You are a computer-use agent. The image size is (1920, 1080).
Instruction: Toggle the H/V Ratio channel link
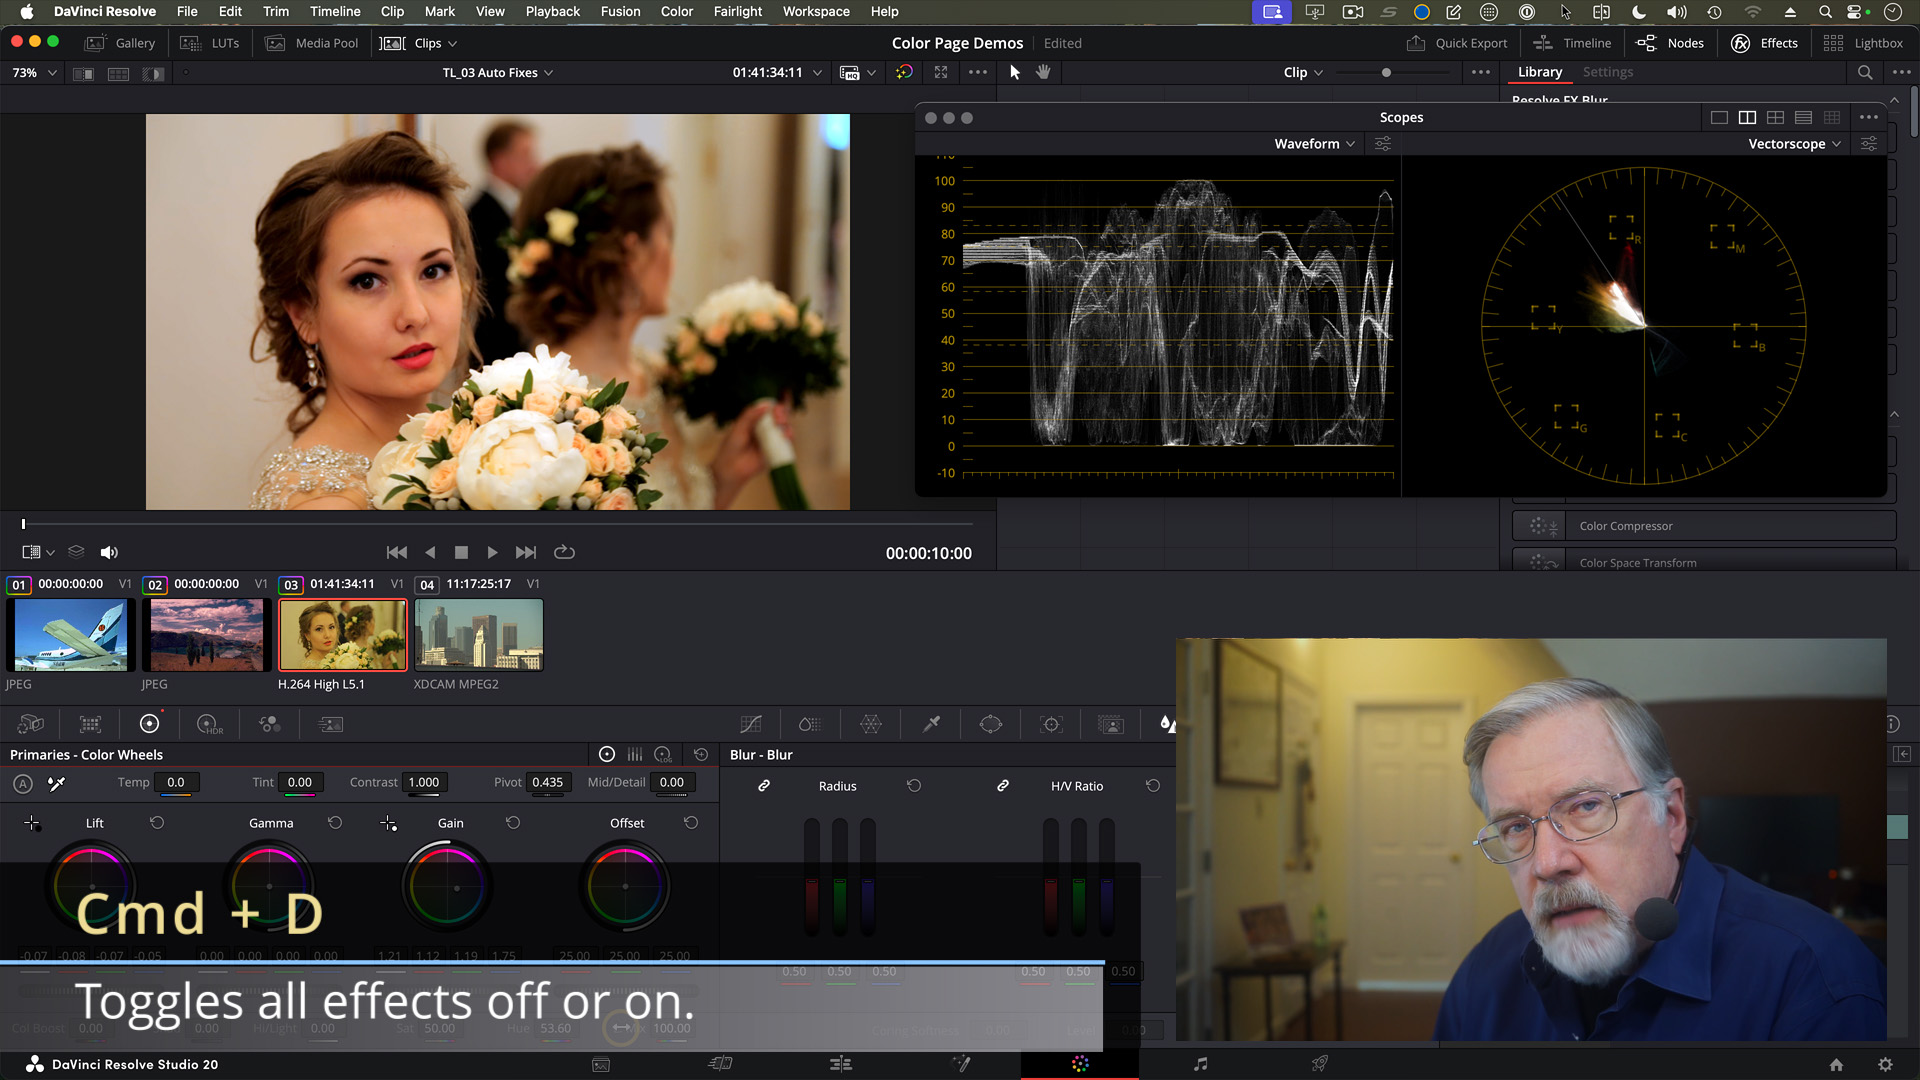click(1003, 785)
